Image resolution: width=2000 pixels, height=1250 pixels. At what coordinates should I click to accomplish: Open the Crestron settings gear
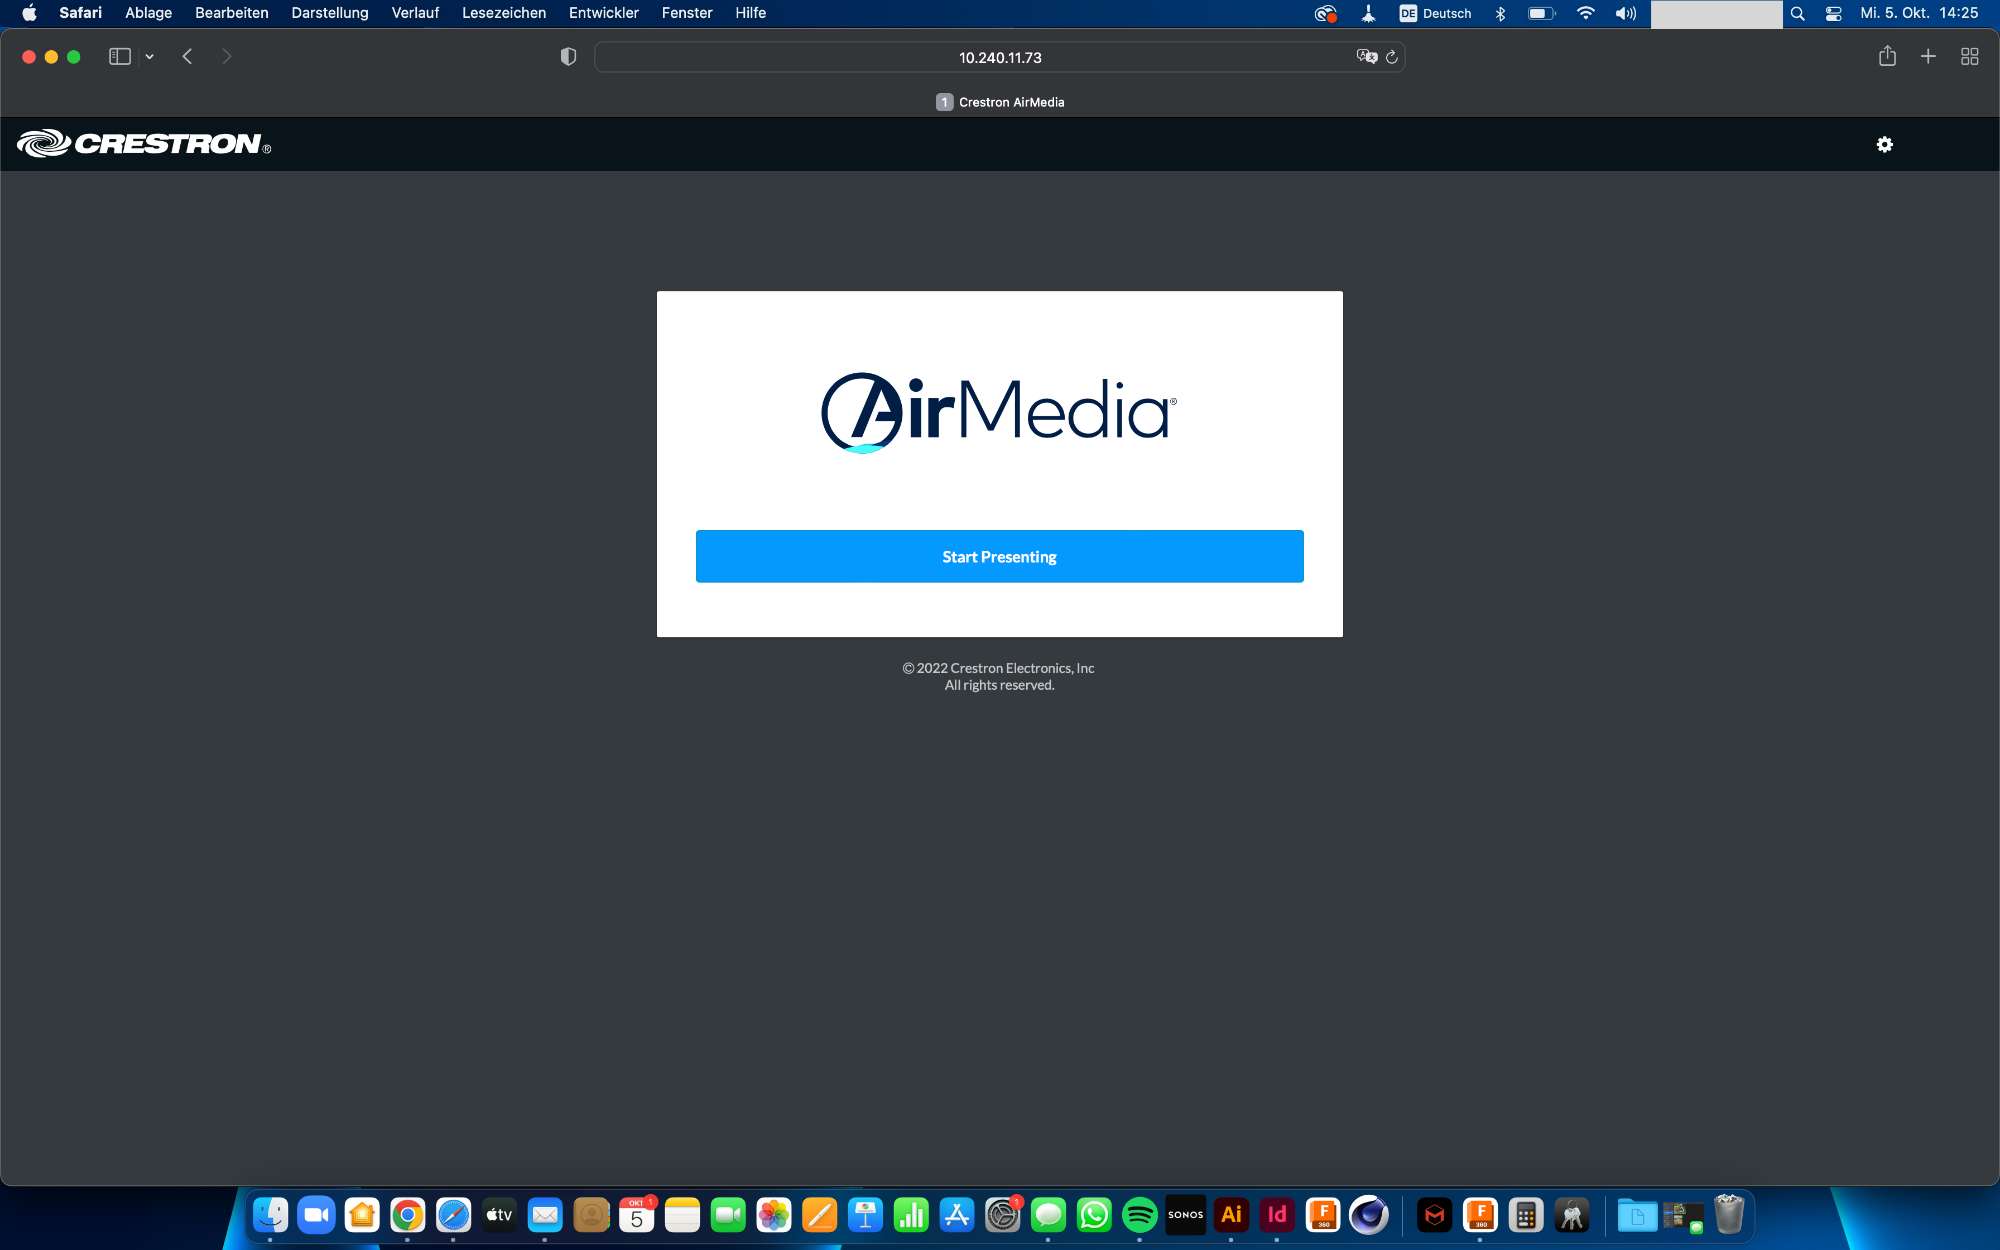[x=1884, y=145]
